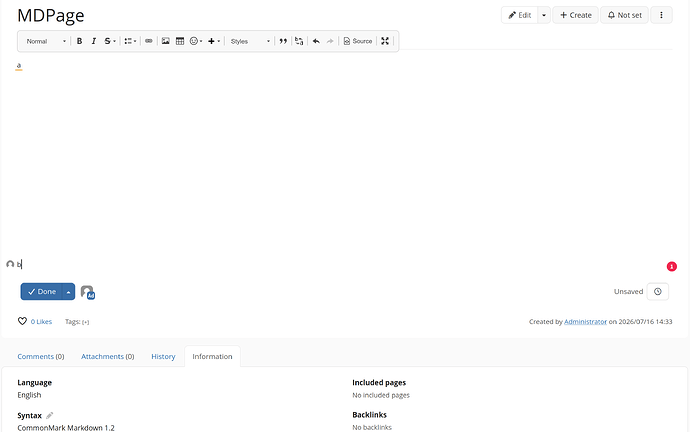Click the text 'a' in the editor
690x432 pixels.
18,66
